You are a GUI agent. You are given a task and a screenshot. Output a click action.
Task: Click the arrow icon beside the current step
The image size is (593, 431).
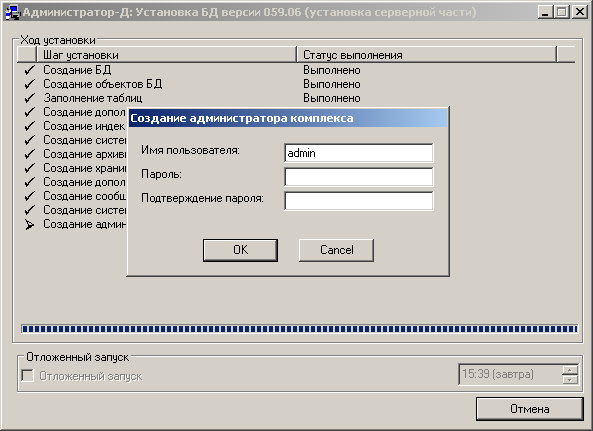tap(29, 225)
